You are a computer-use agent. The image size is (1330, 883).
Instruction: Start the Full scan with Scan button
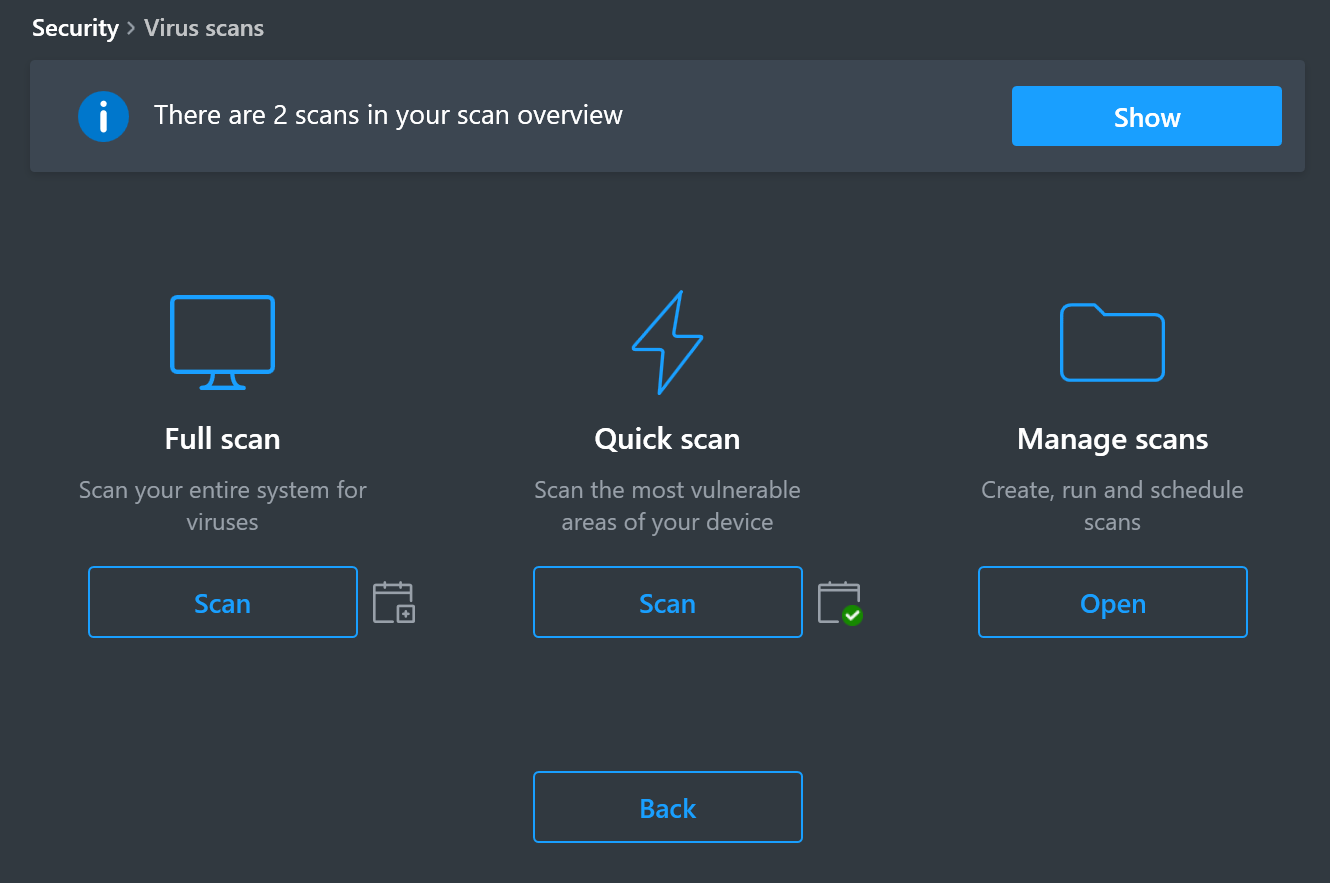click(223, 602)
